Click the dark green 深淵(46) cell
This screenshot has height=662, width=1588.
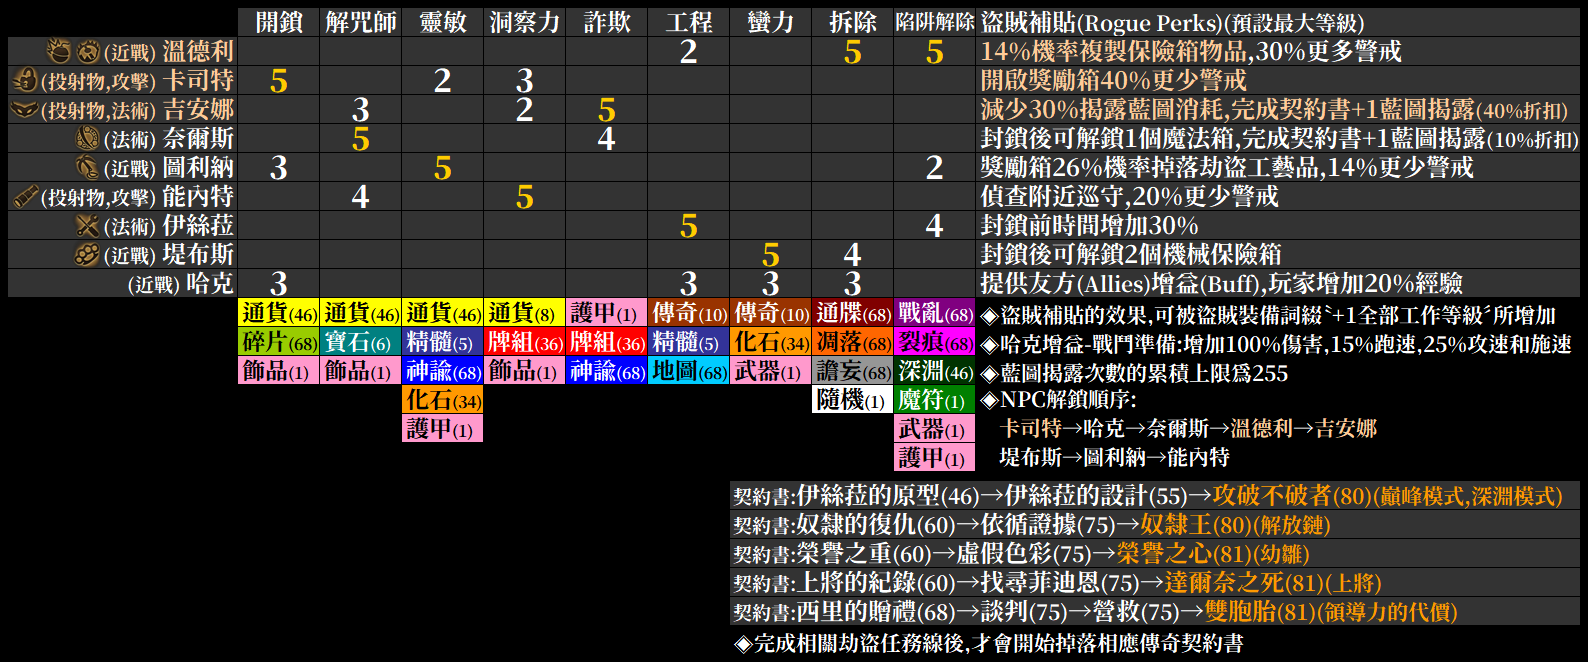coord(935,371)
